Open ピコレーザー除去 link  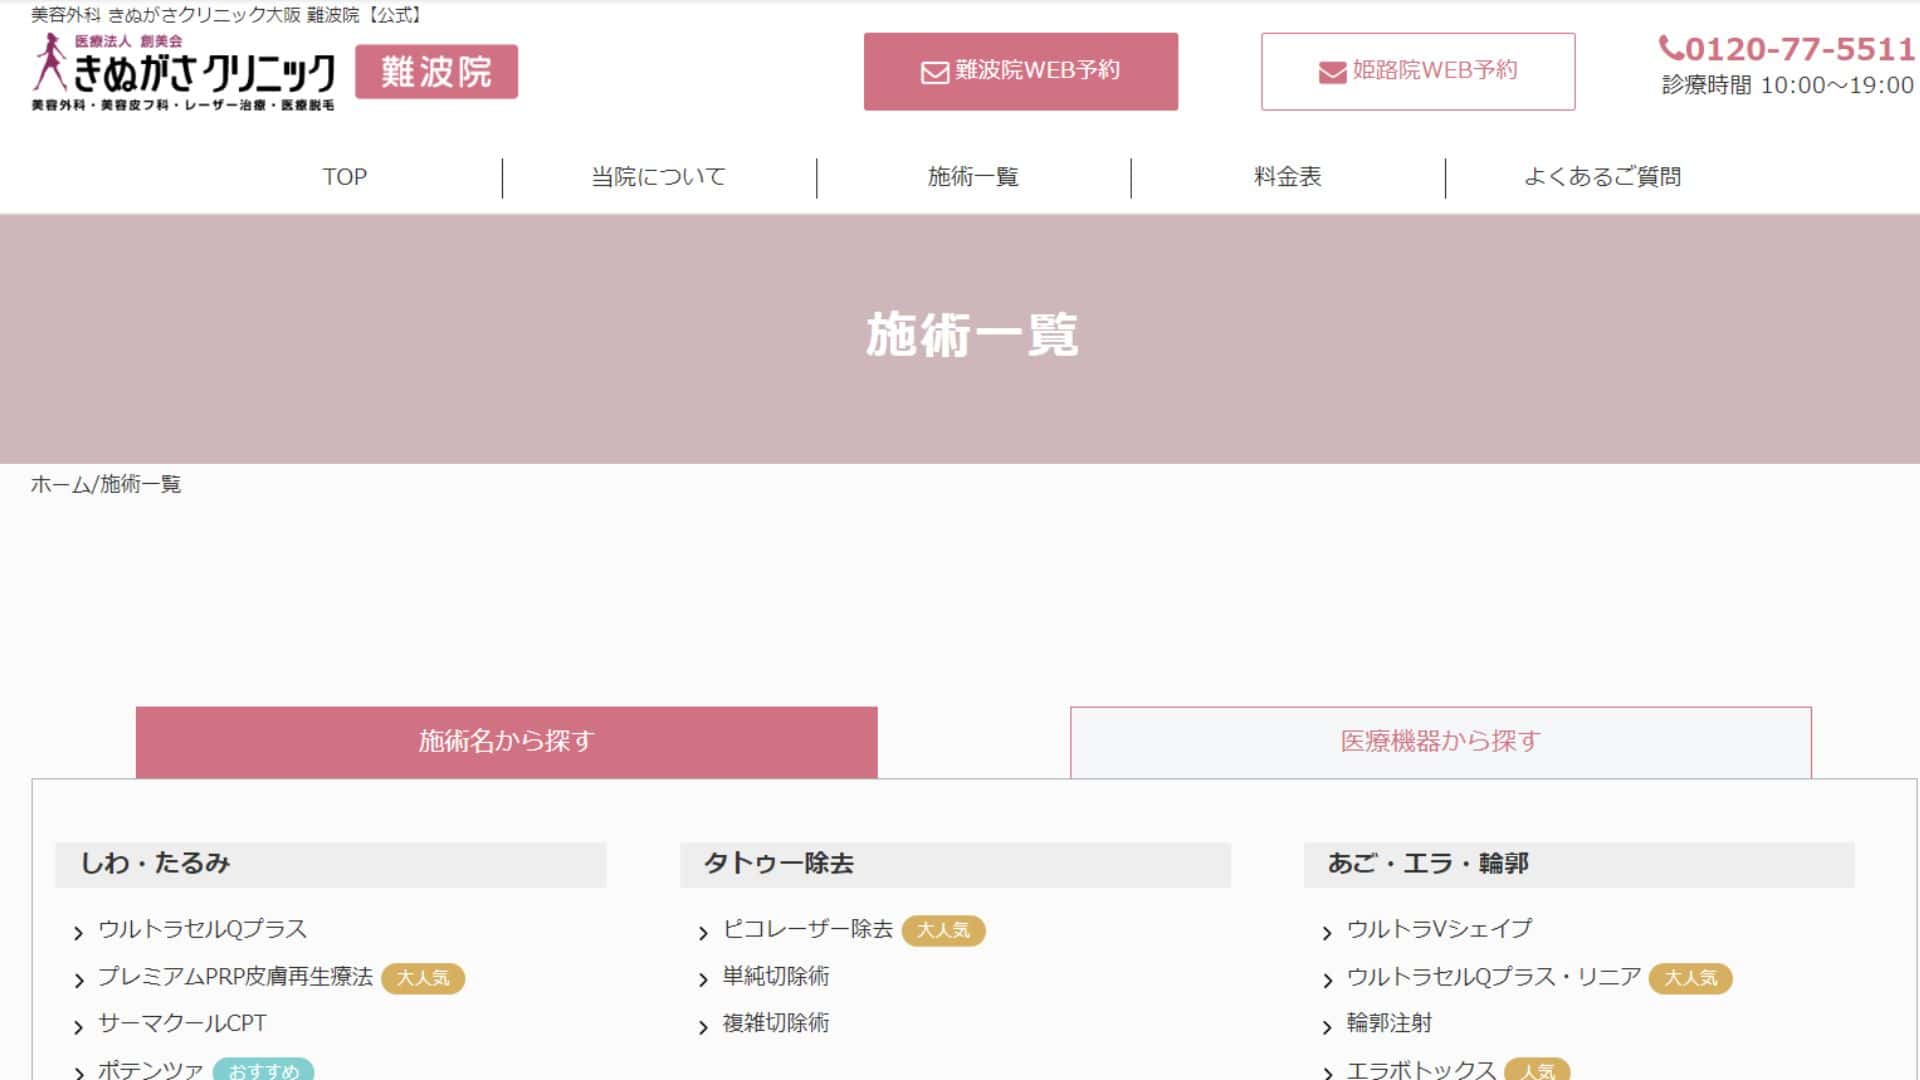807,929
